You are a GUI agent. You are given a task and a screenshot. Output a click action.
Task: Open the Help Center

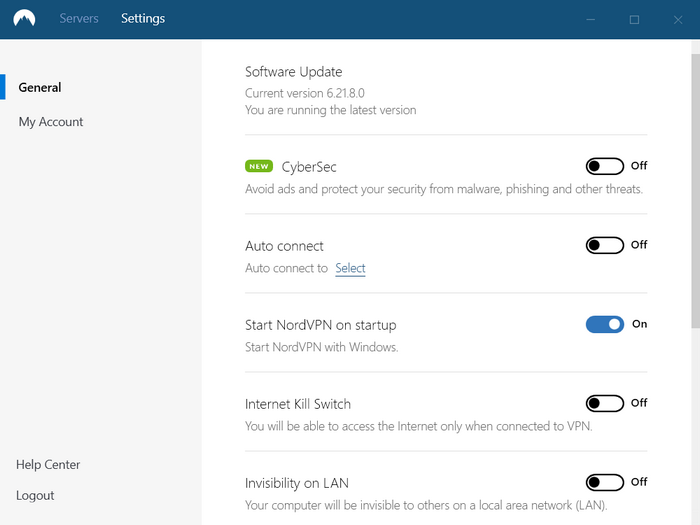click(x=48, y=465)
